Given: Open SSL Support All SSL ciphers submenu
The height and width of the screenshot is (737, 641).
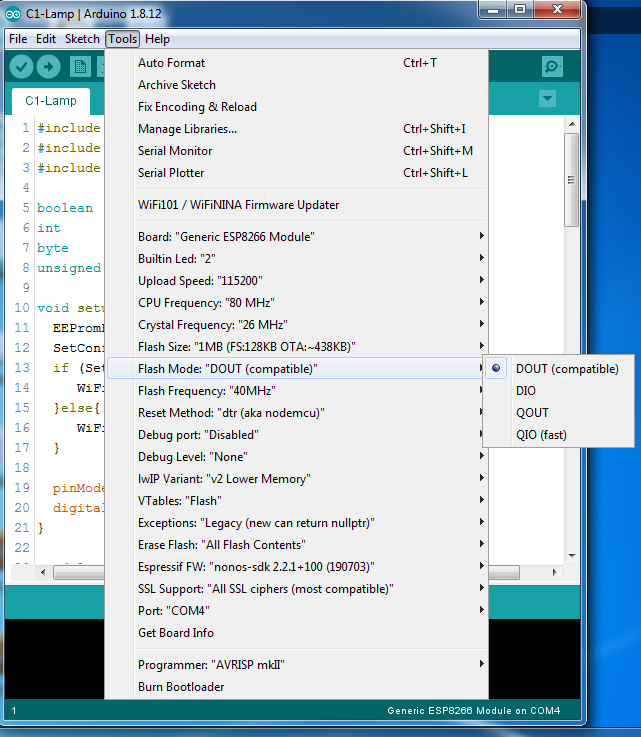Looking at the screenshot, I should (x=297, y=589).
